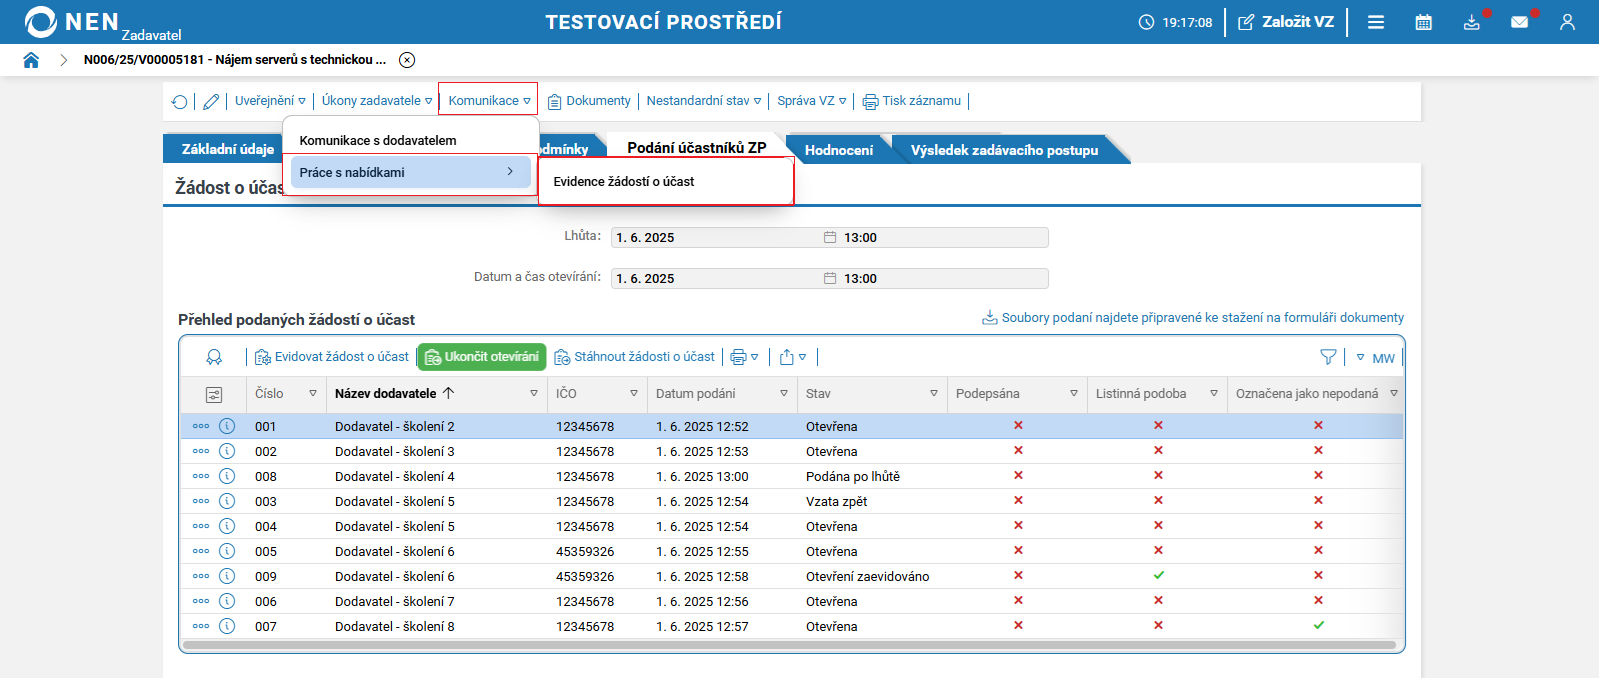Screen dimensions: 1599x678
Task: Open the Komunikace dropdown menu
Action: click(489, 101)
